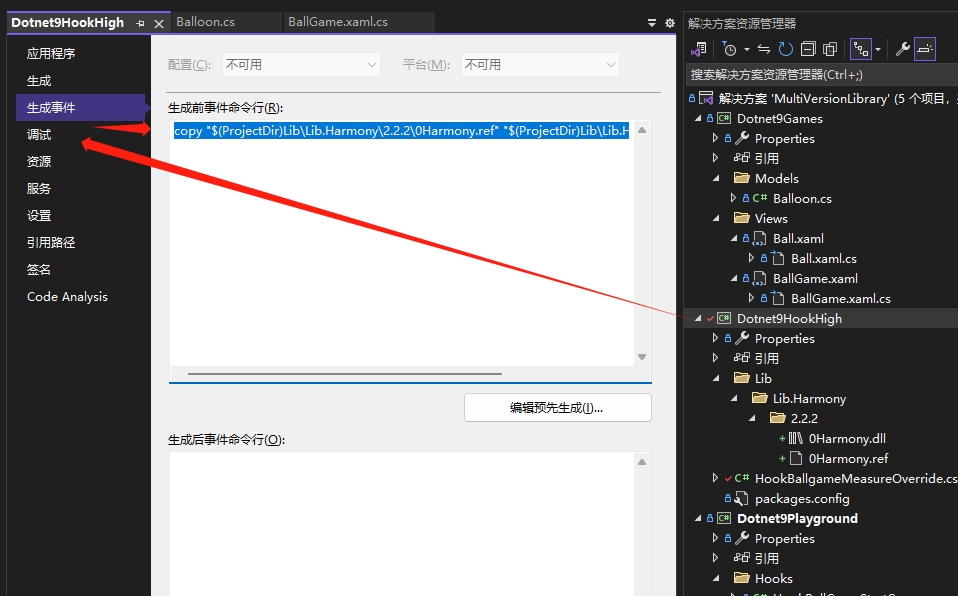
Task: Pin the Dotnet9HookHigh tab
Action: 141,23
